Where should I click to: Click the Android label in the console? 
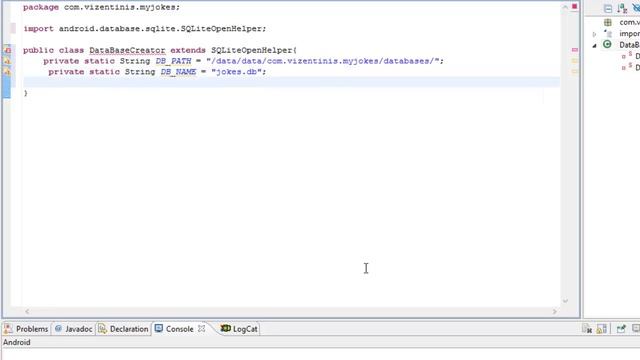pos(17,342)
